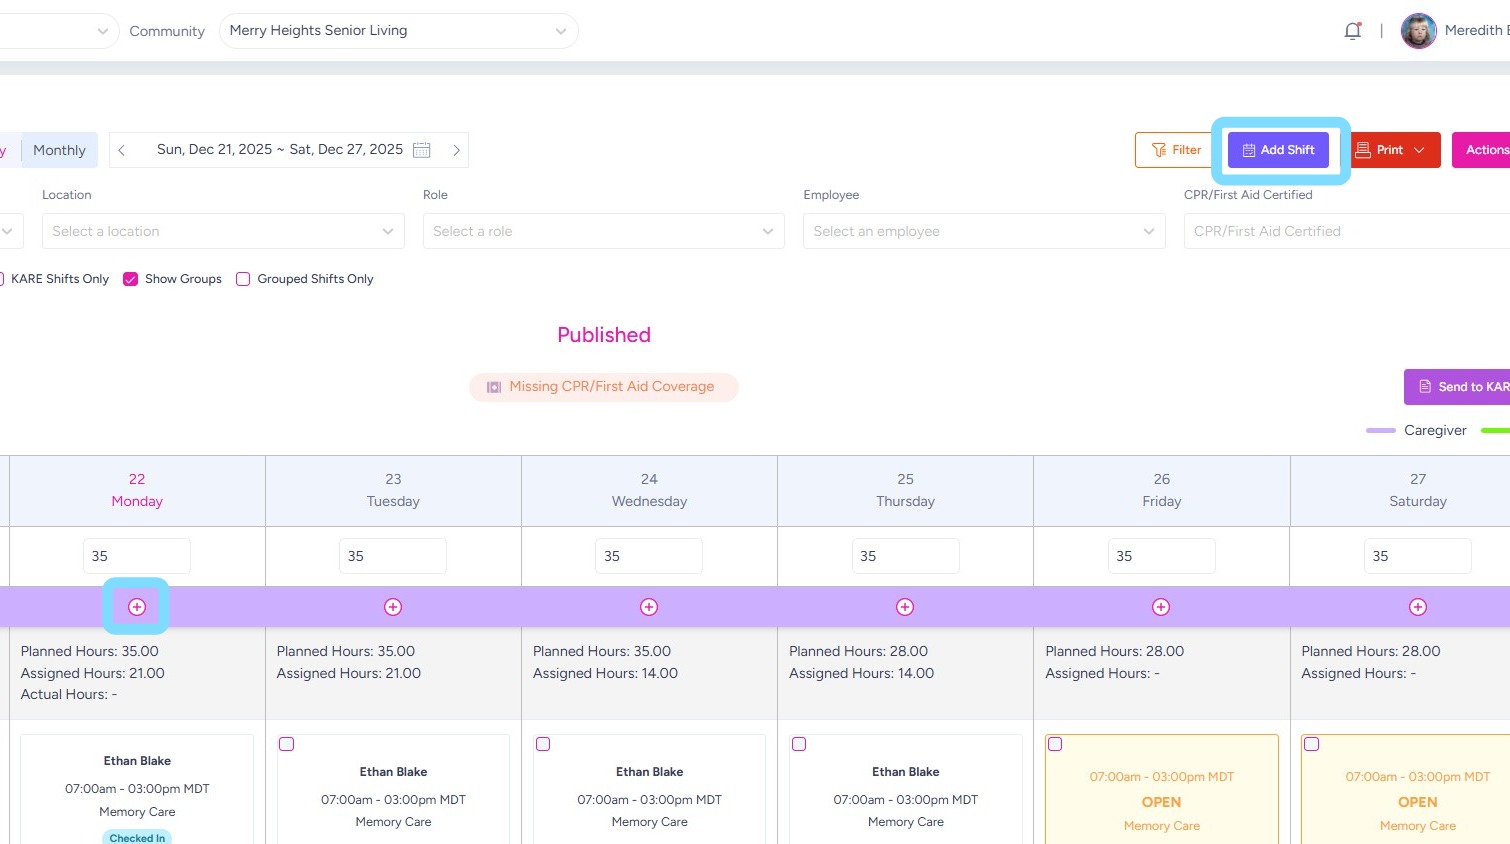Click the Caregiver purple legend swatch
Image resolution: width=1510 pixels, height=844 pixels.
click(1380, 430)
